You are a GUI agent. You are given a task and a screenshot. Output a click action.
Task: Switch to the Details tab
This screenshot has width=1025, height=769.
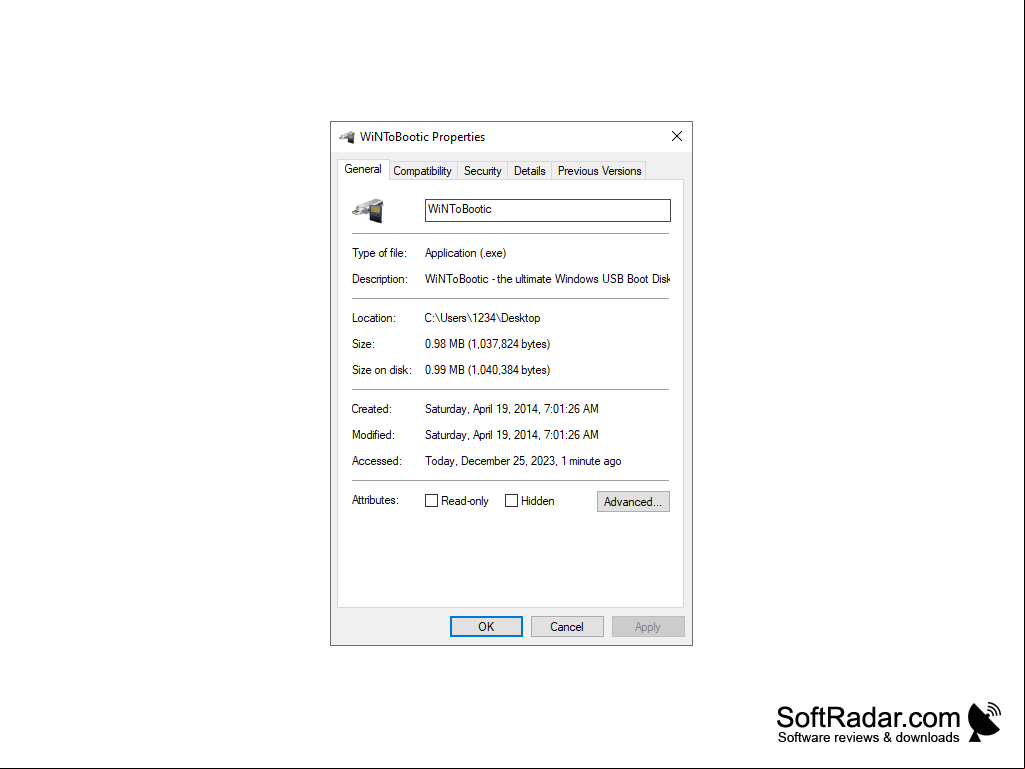point(529,171)
